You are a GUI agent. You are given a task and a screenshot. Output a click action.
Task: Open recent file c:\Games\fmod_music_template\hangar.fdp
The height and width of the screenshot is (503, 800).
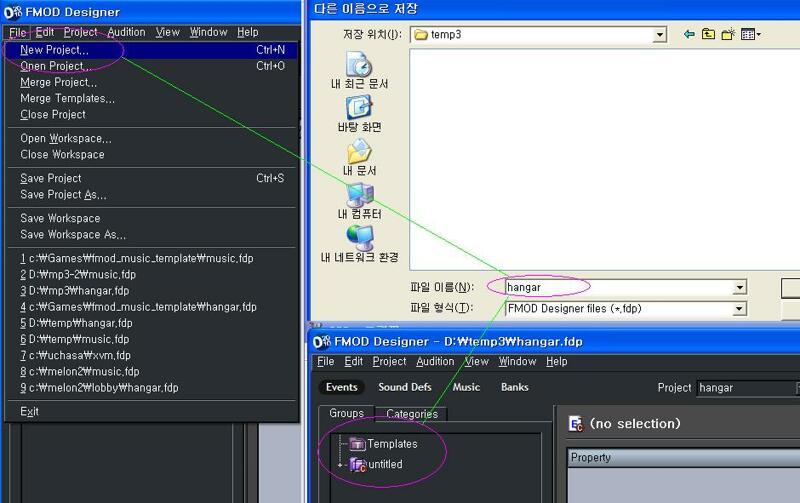click(152, 307)
